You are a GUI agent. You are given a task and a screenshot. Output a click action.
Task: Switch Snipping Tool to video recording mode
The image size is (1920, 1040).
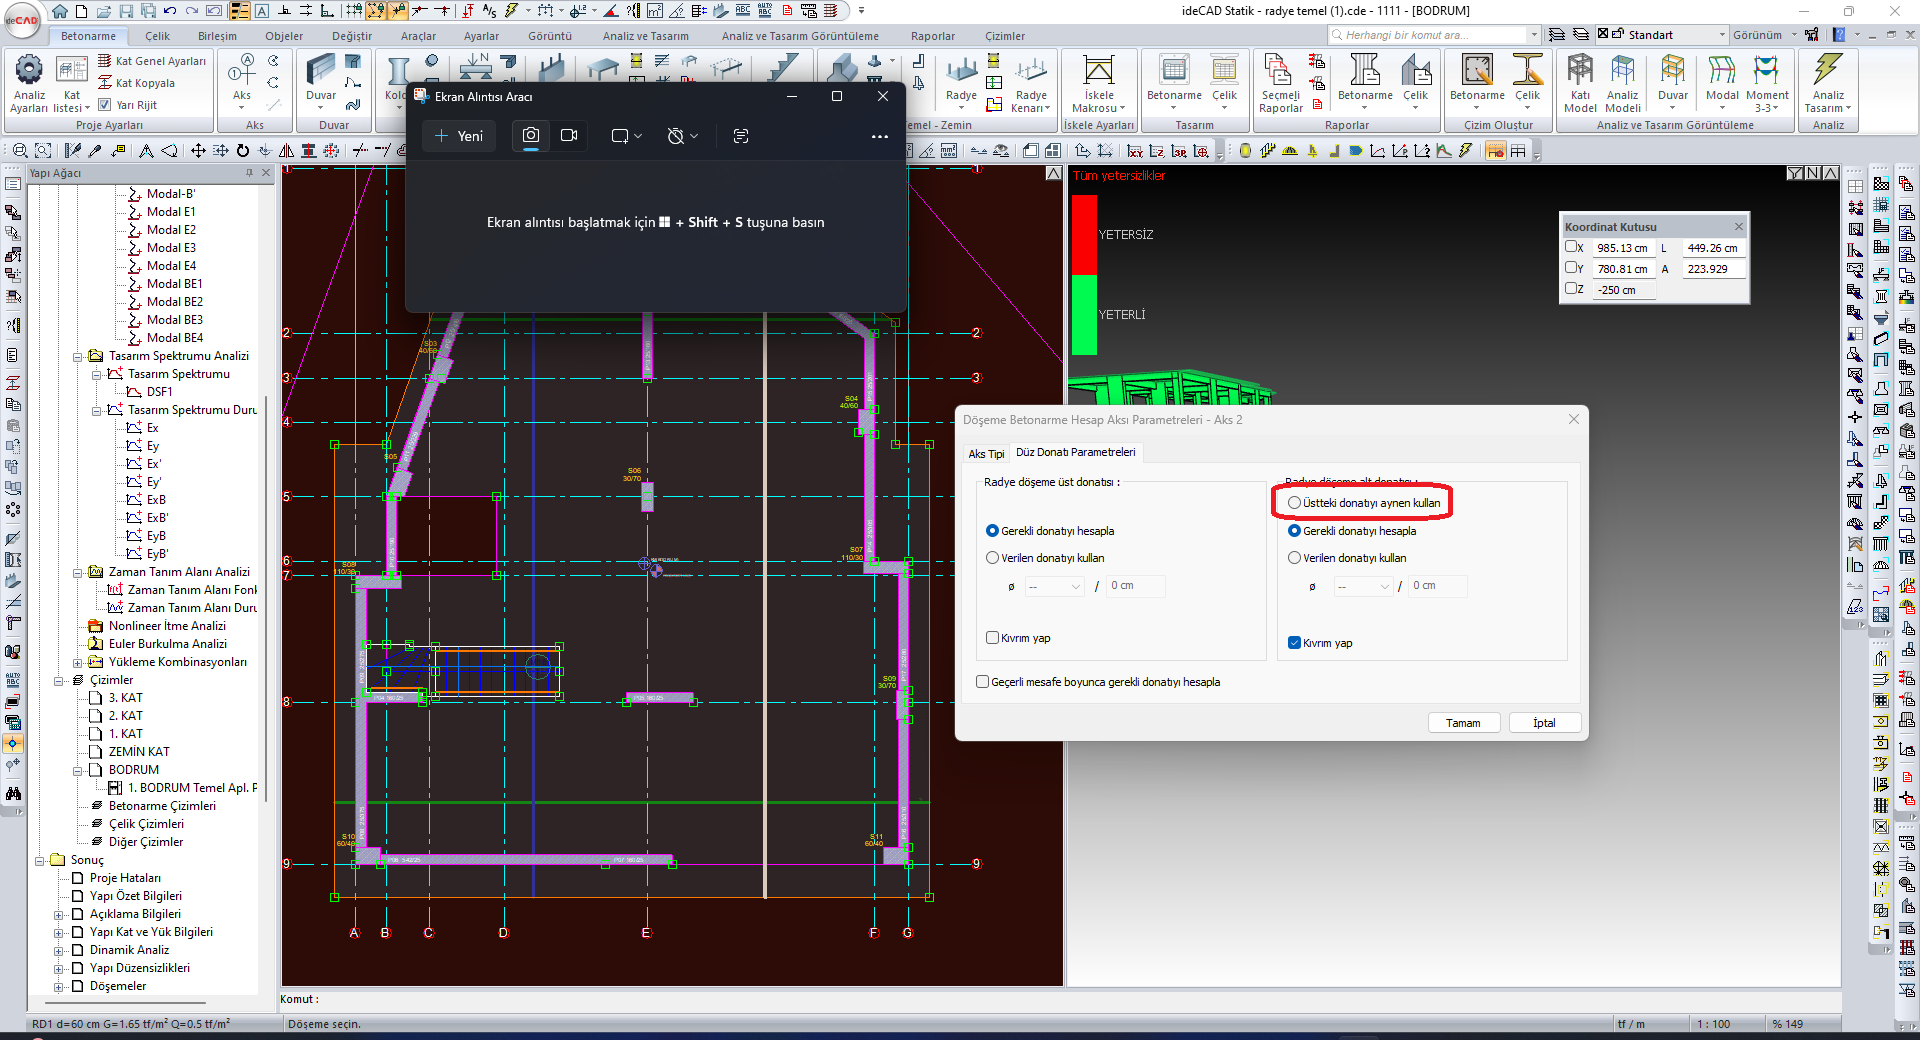point(569,136)
